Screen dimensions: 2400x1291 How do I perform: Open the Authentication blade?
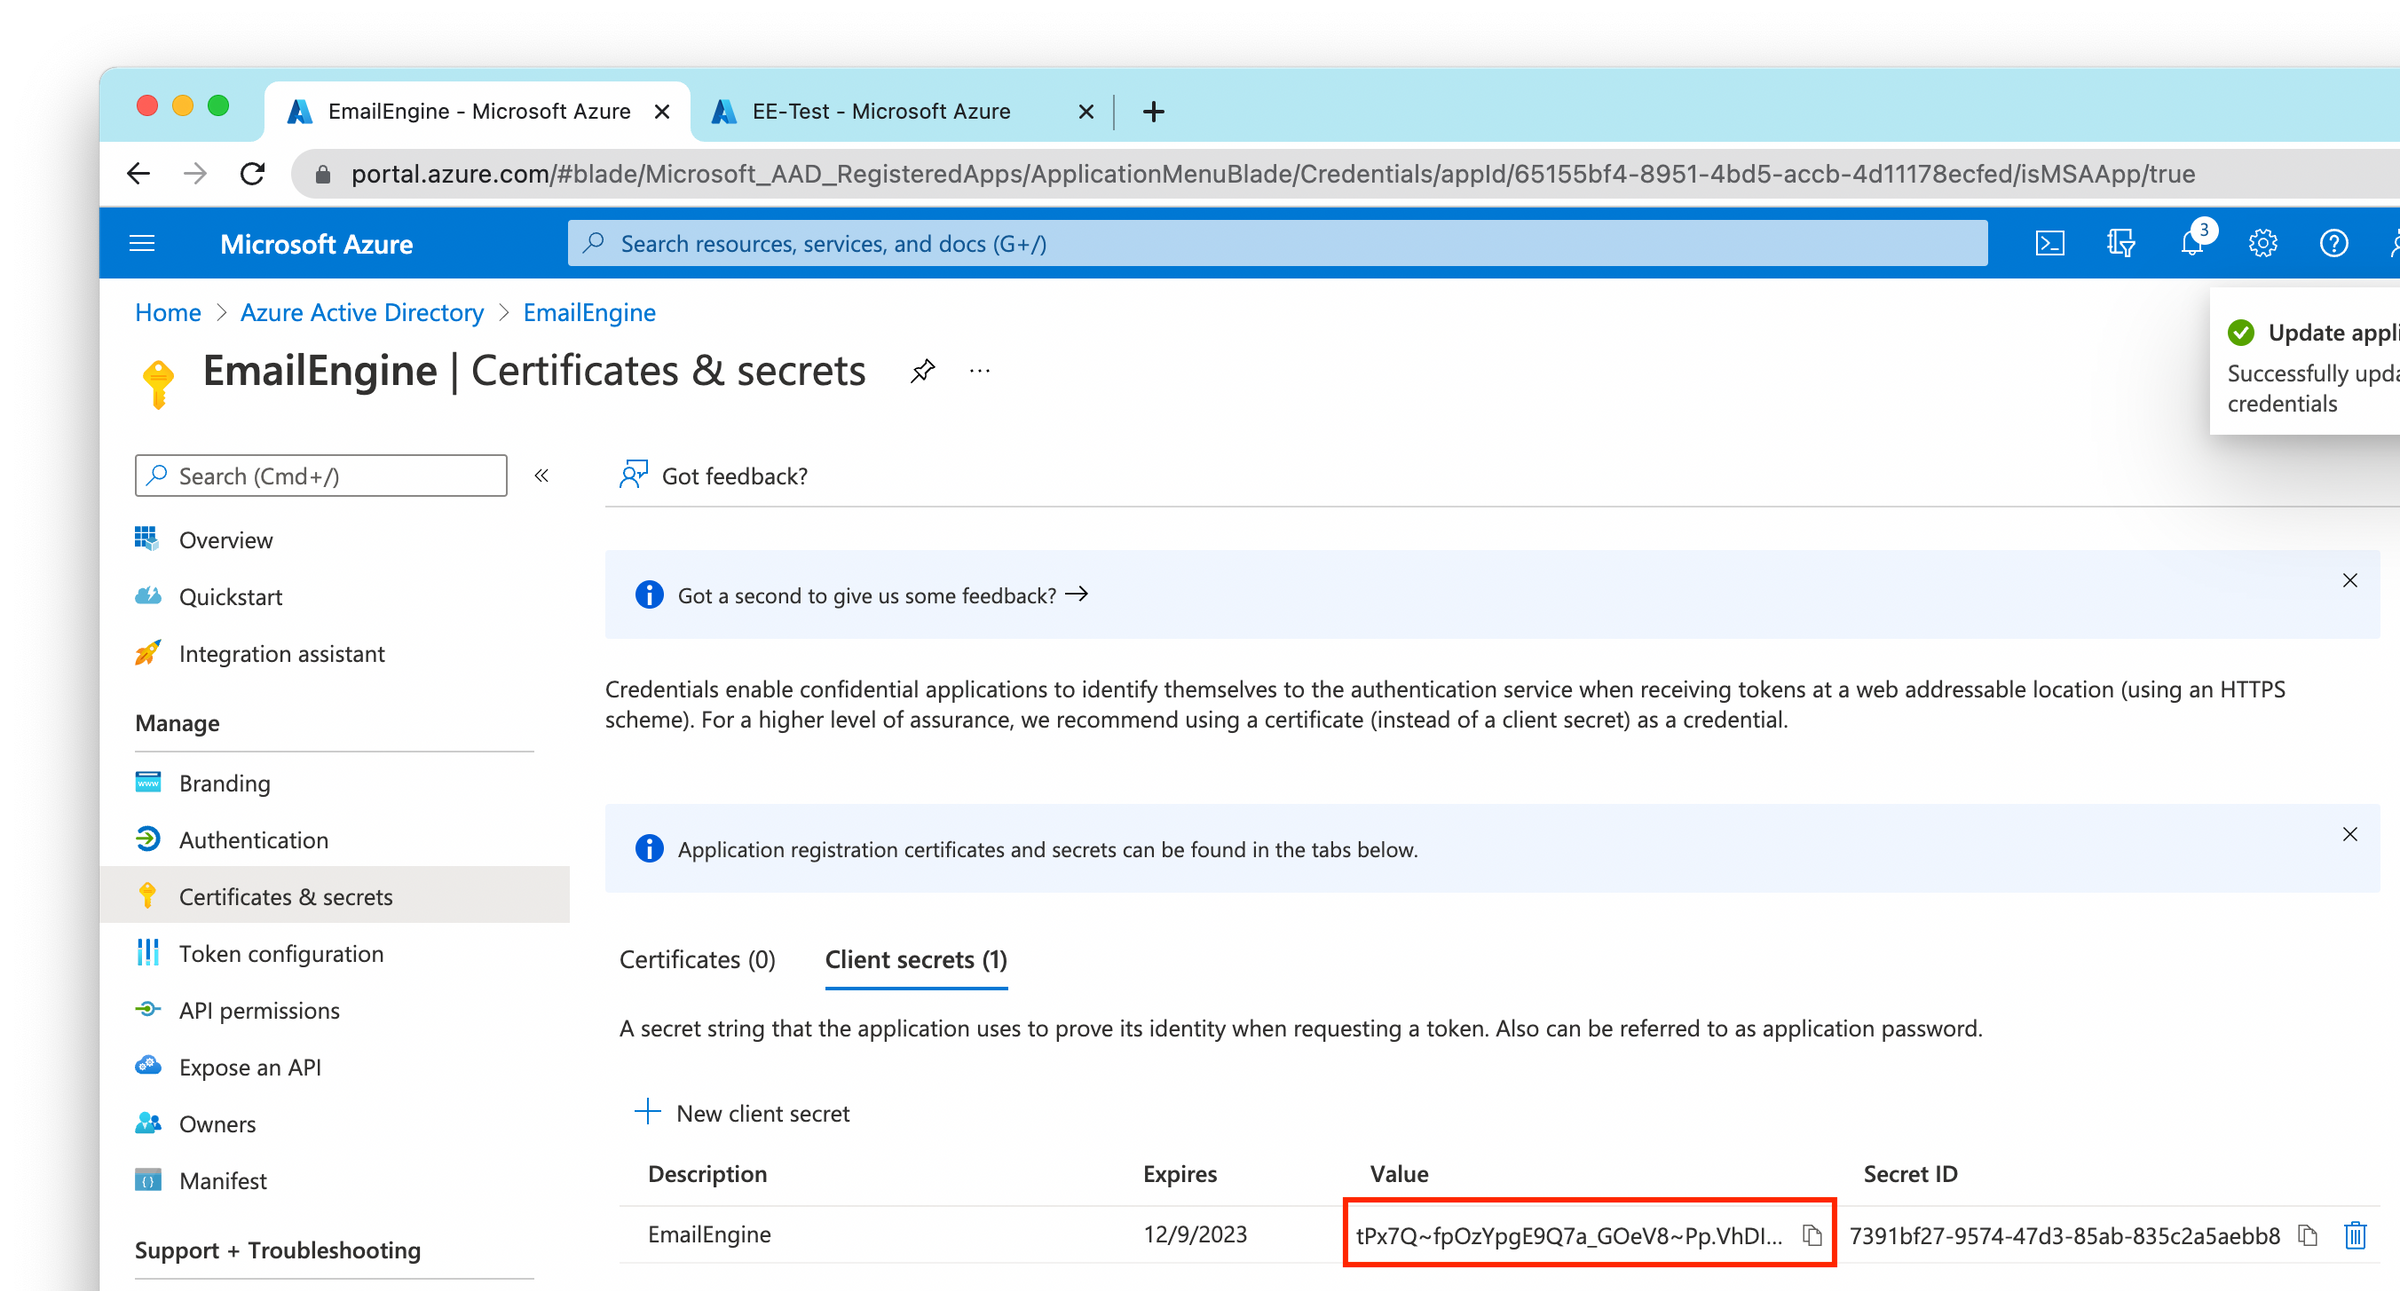tap(253, 840)
